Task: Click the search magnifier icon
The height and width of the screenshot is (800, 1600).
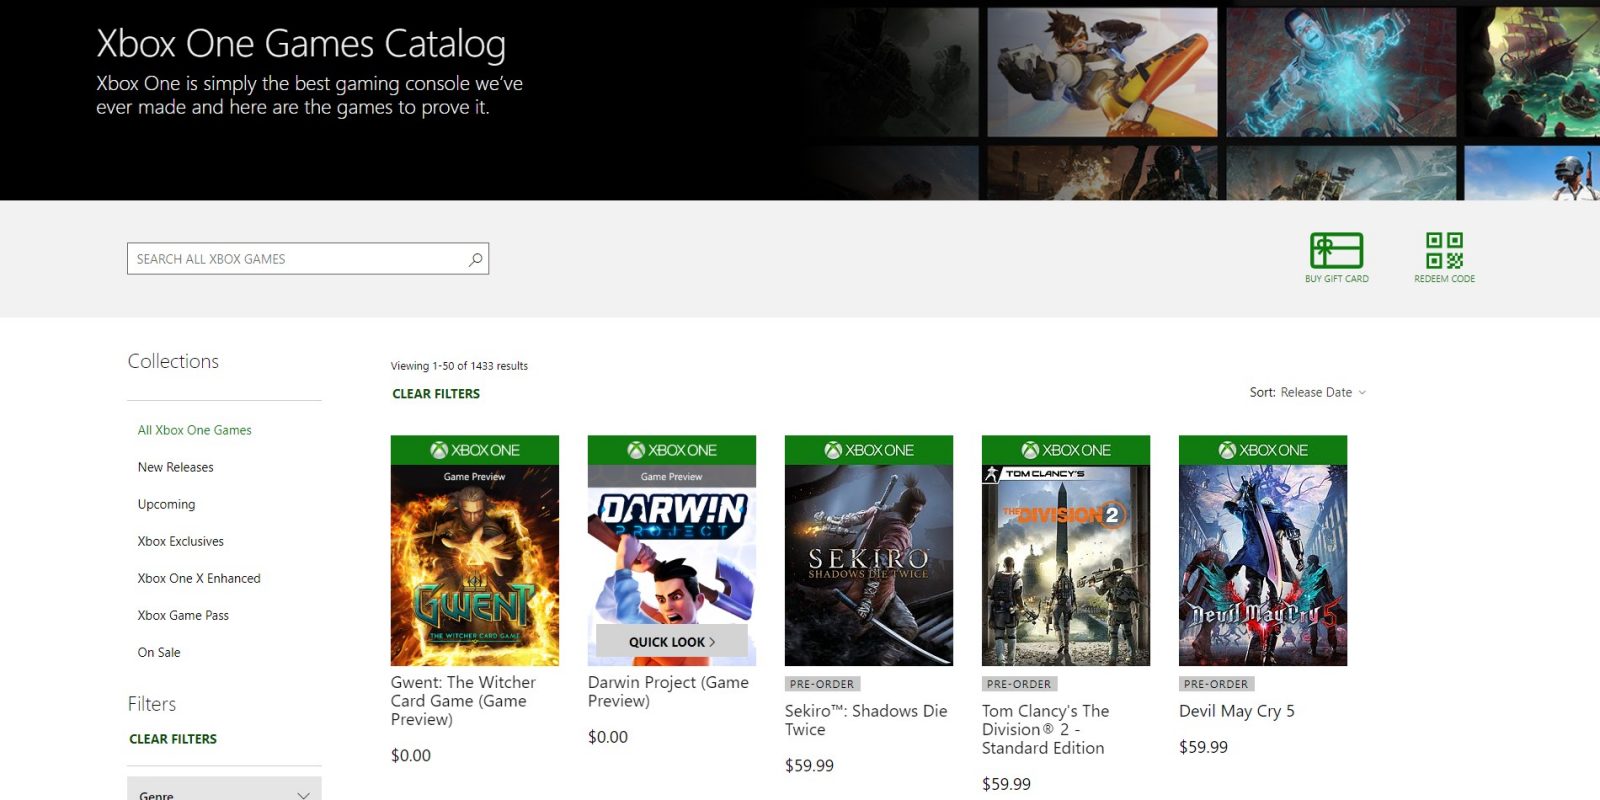Action: [475, 259]
